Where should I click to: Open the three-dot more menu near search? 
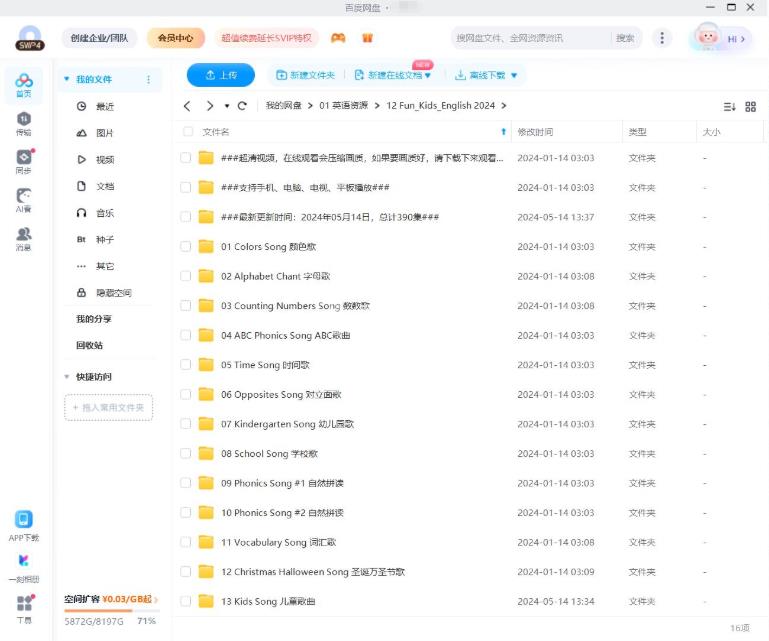[662, 38]
